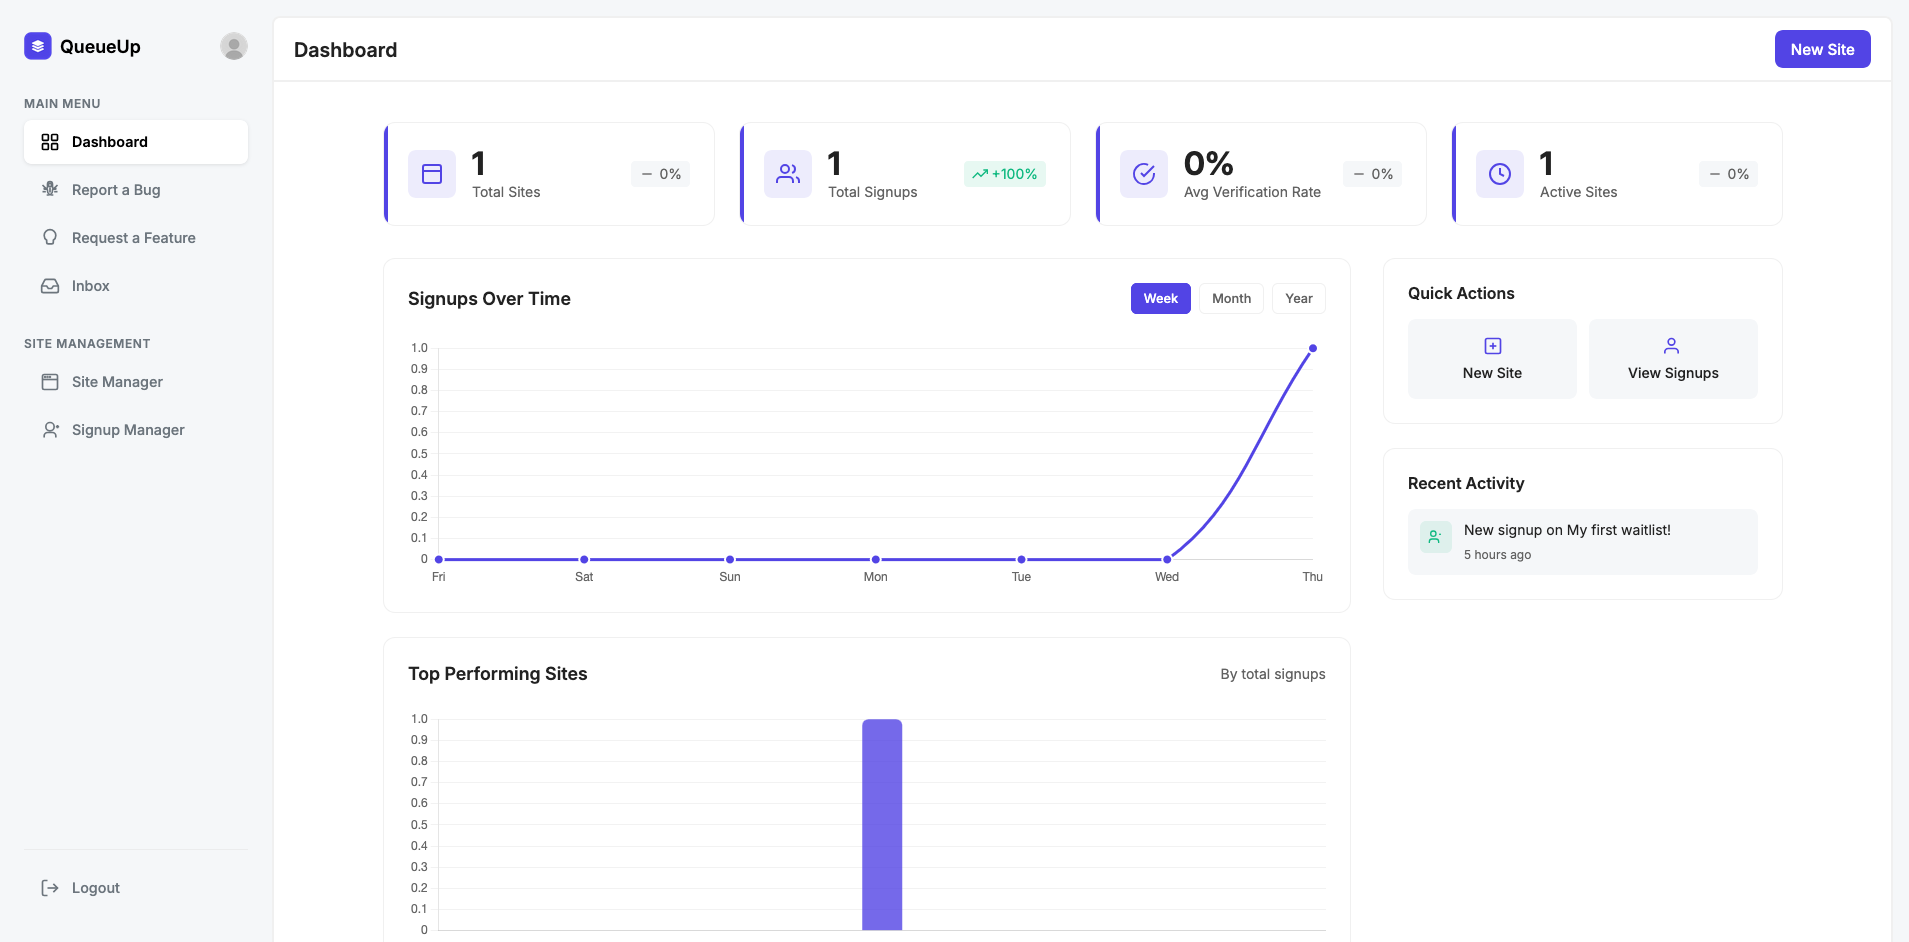Click the Site Manager window icon

pyautogui.click(x=50, y=382)
